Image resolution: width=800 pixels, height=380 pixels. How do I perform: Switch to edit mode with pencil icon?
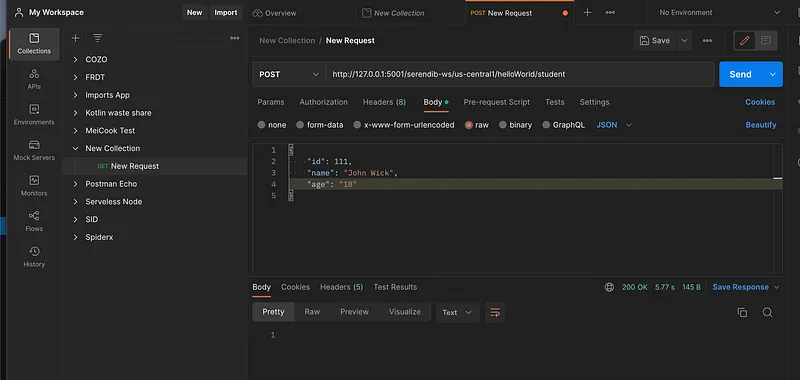click(x=744, y=41)
